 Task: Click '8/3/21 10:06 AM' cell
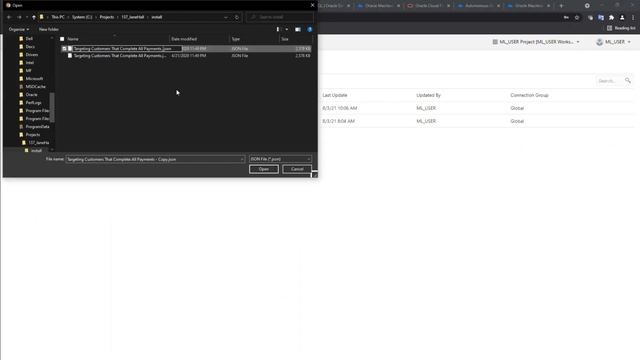point(340,108)
